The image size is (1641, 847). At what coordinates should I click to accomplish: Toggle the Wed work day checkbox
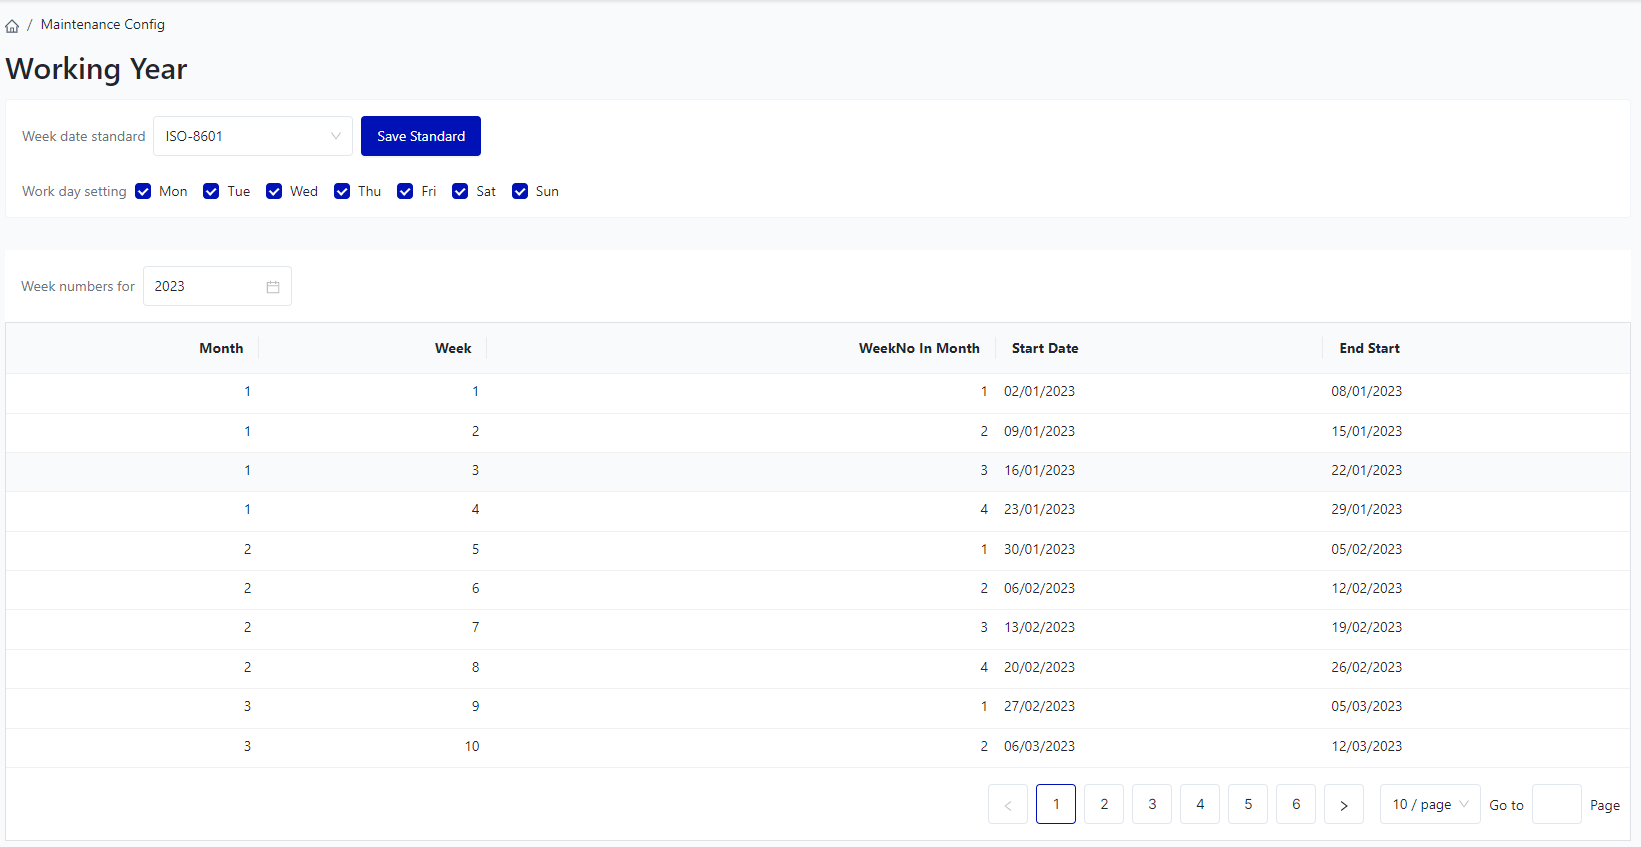pyautogui.click(x=274, y=192)
